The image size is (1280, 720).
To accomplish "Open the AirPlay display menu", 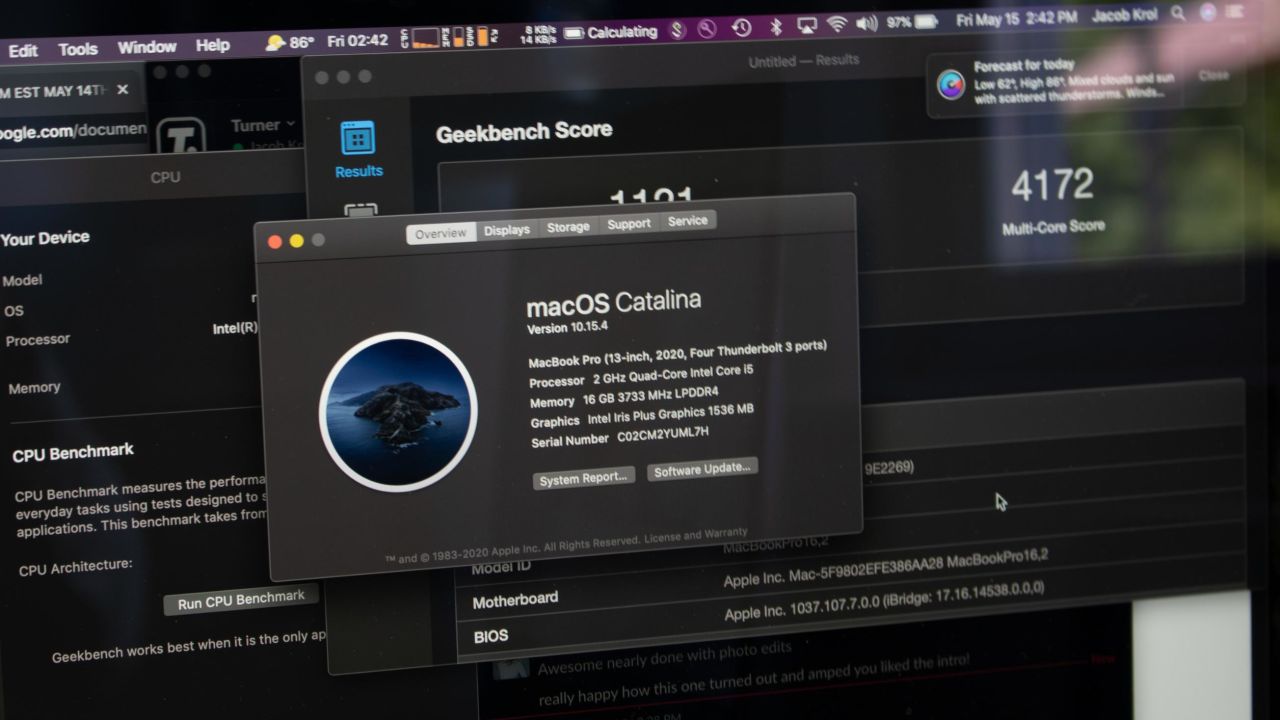I will (x=805, y=25).
